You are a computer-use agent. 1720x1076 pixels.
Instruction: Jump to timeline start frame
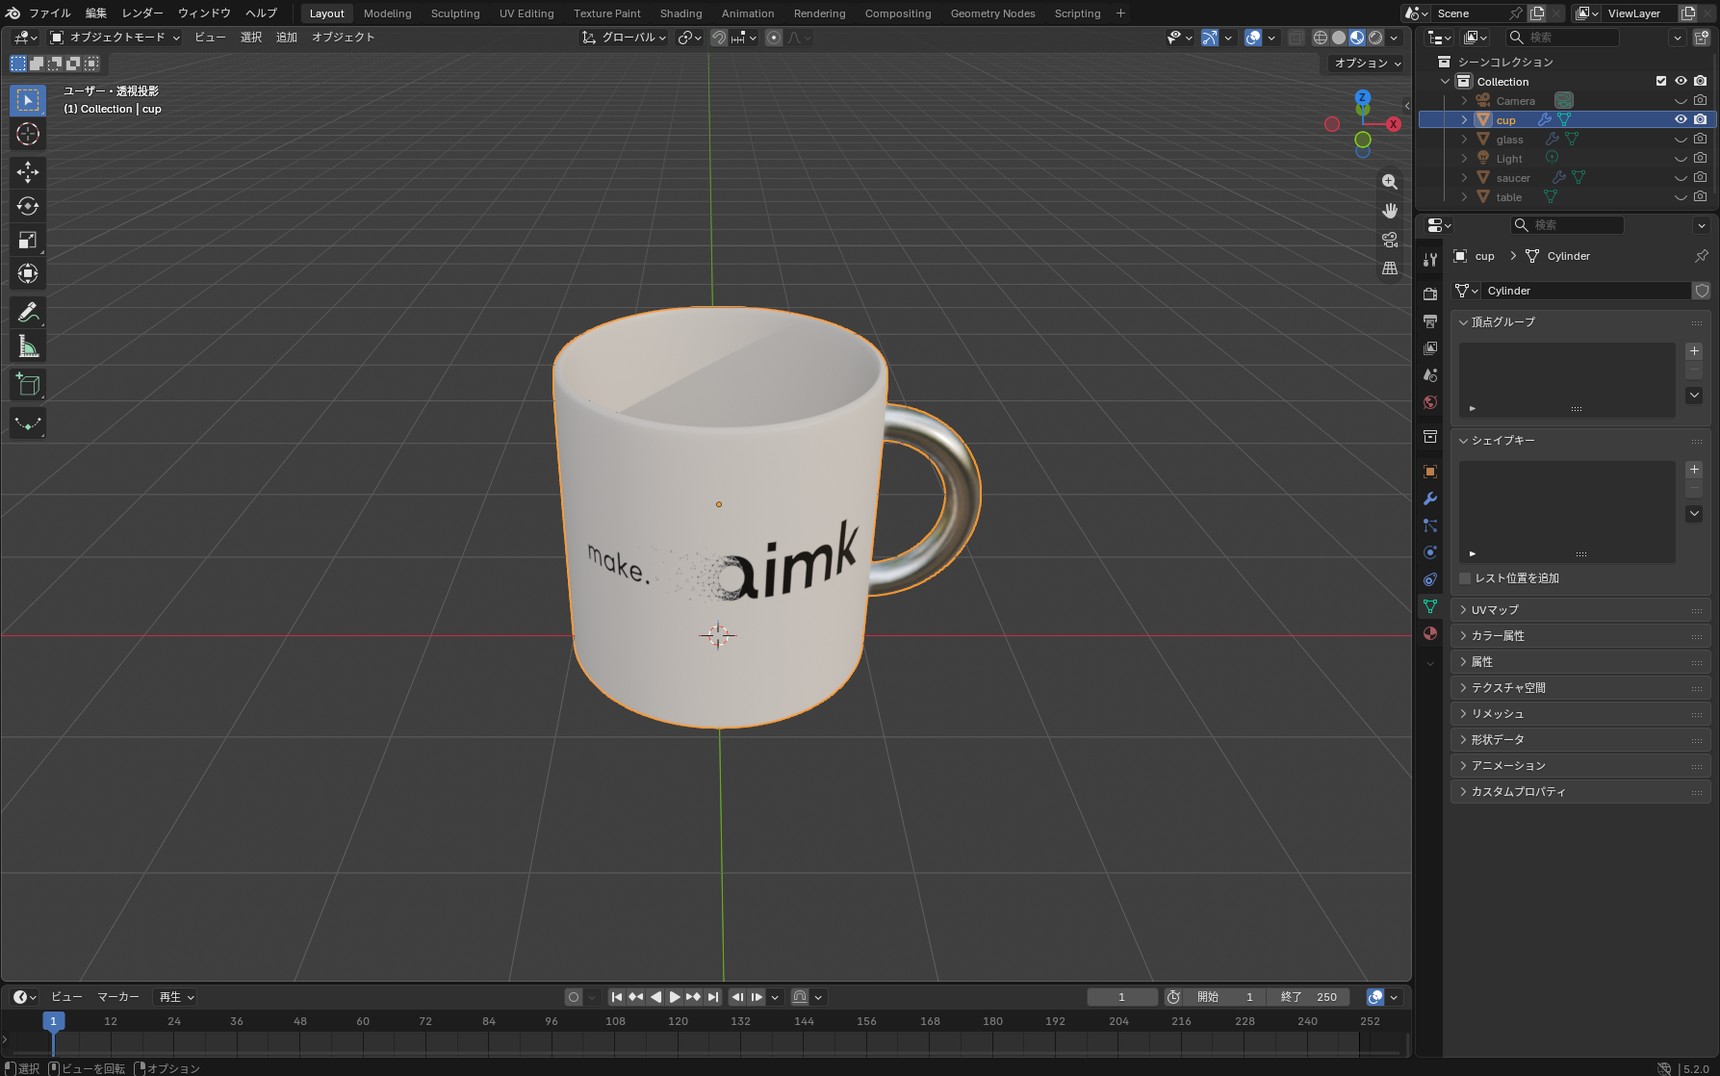pyautogui.click(x=616, y=997)
